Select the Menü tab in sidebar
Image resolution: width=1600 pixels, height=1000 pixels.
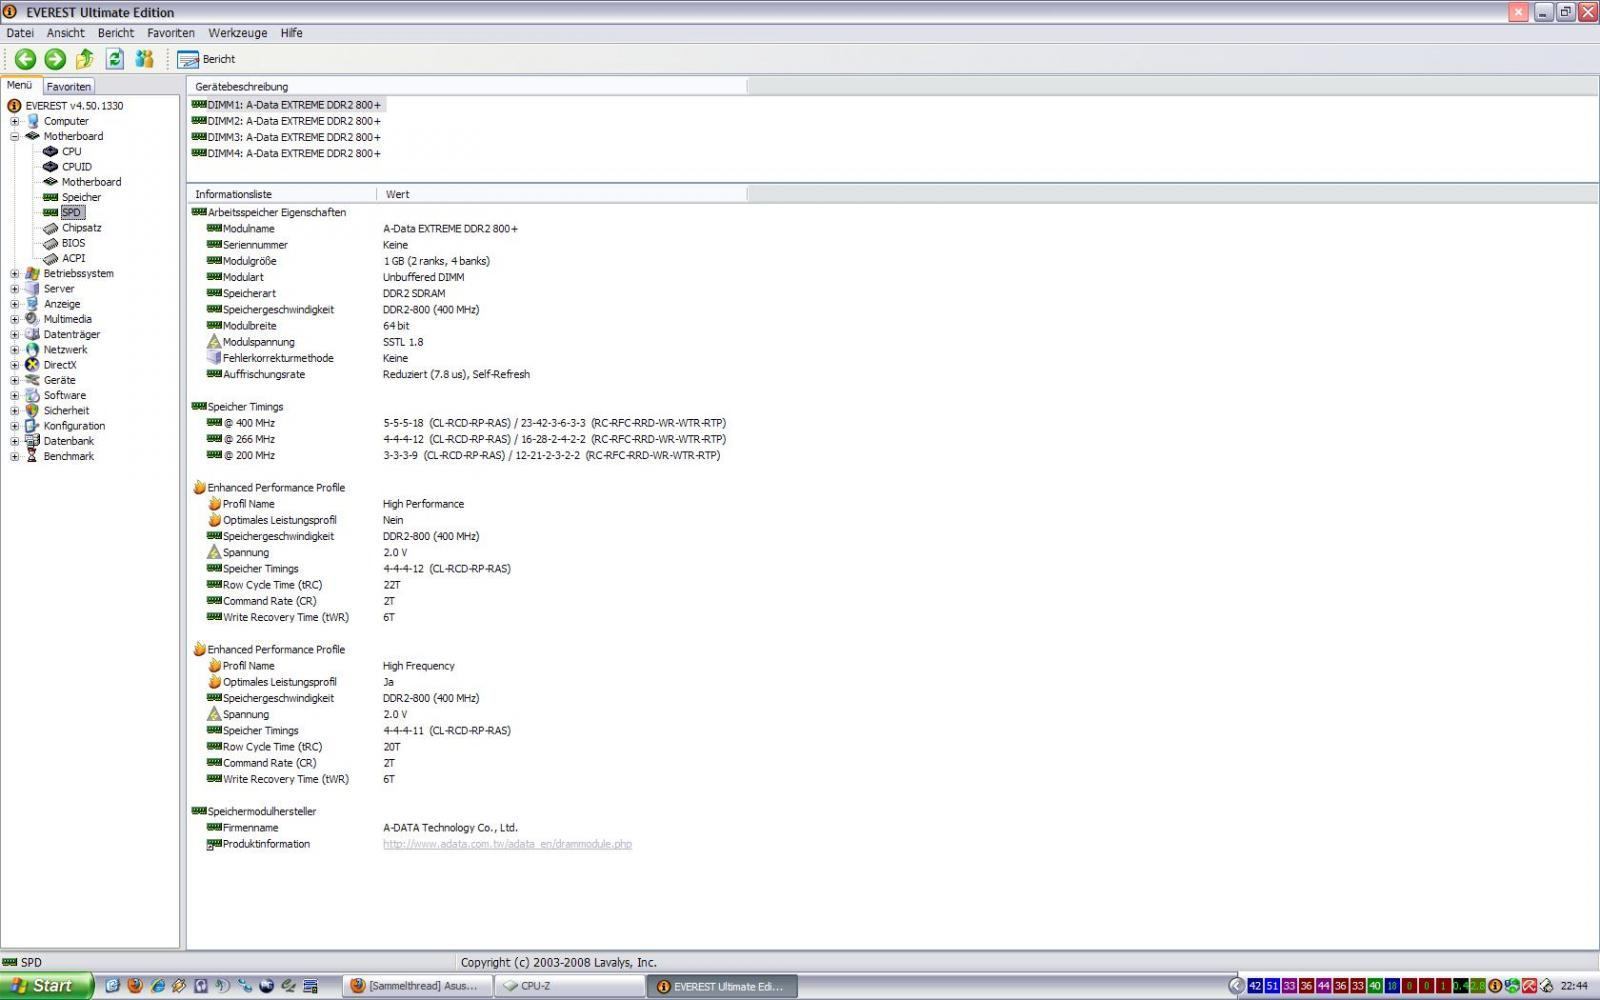[20, 86]
